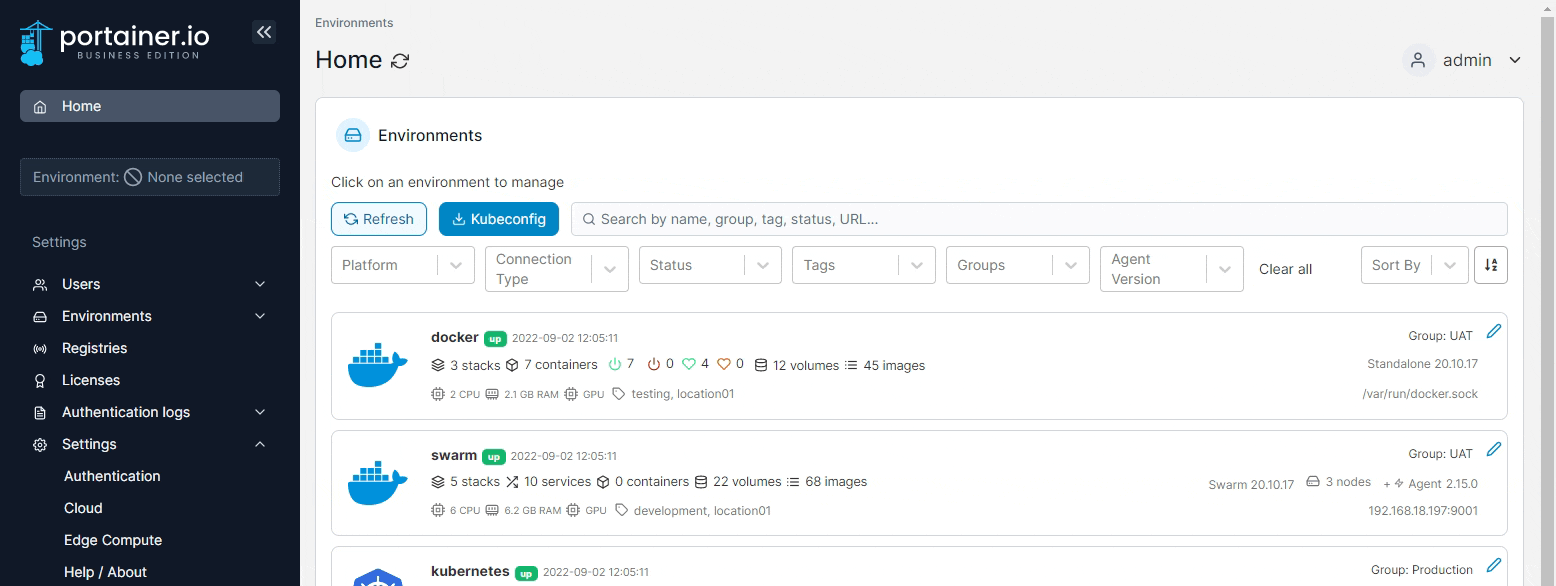
Task: Edit the swarm environment pencil icon
Action: [x=1494, y=449]
